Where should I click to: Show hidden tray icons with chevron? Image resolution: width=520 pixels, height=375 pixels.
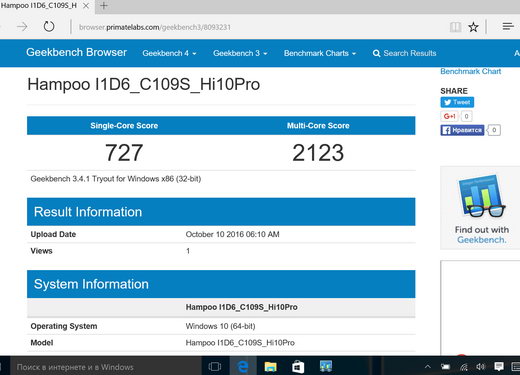[x=428, y=367]
